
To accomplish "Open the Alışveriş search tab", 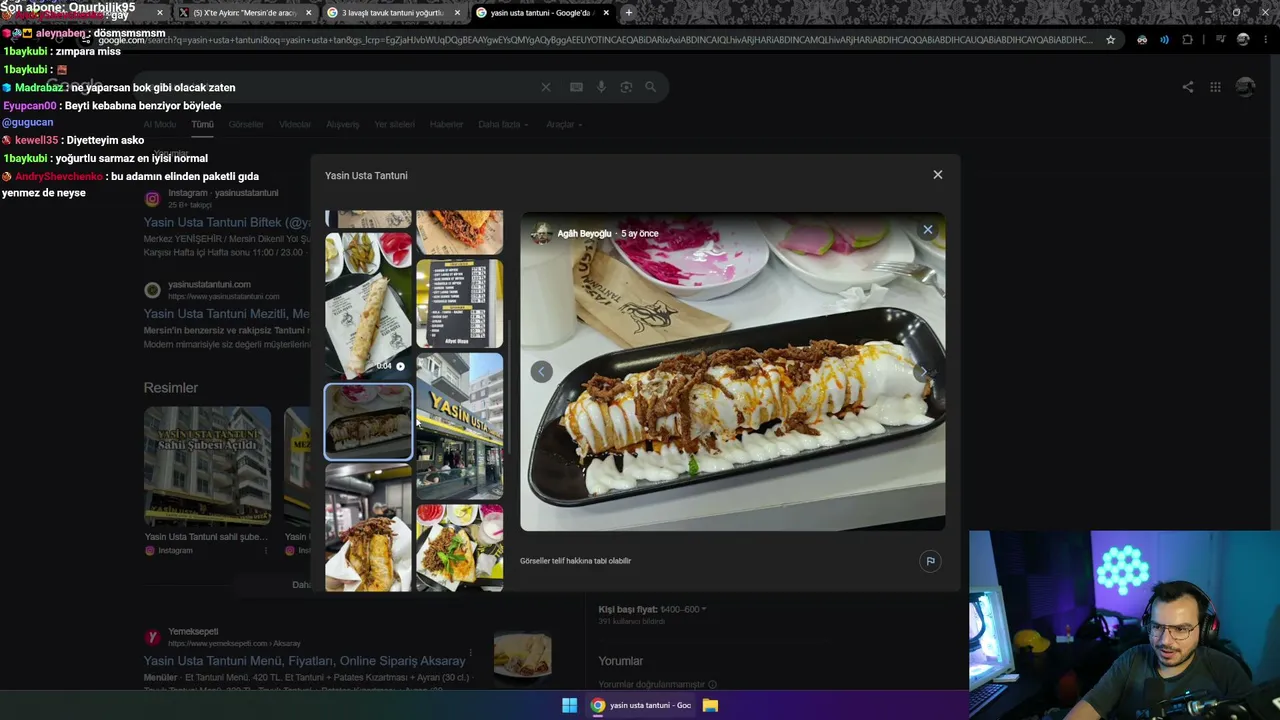I will 343,125.
